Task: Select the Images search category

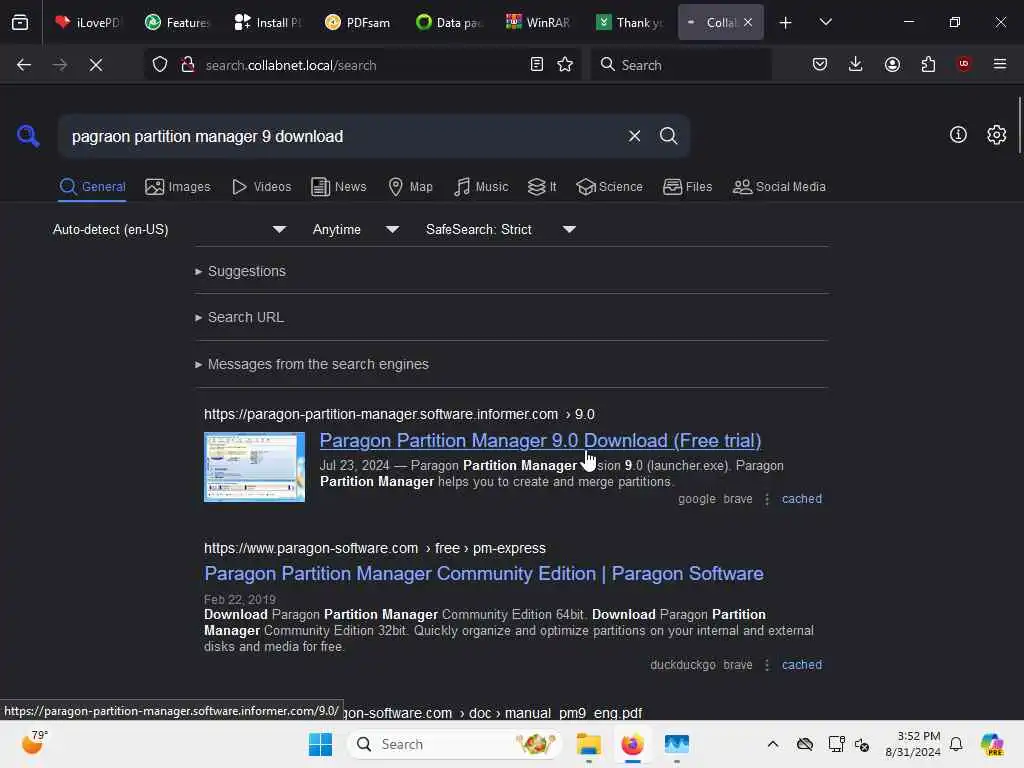Action: 178,187
